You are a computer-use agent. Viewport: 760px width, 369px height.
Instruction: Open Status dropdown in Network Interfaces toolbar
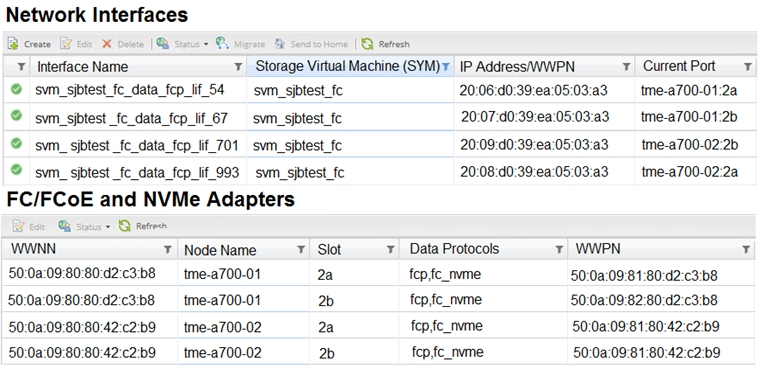[x=182, y=44]
